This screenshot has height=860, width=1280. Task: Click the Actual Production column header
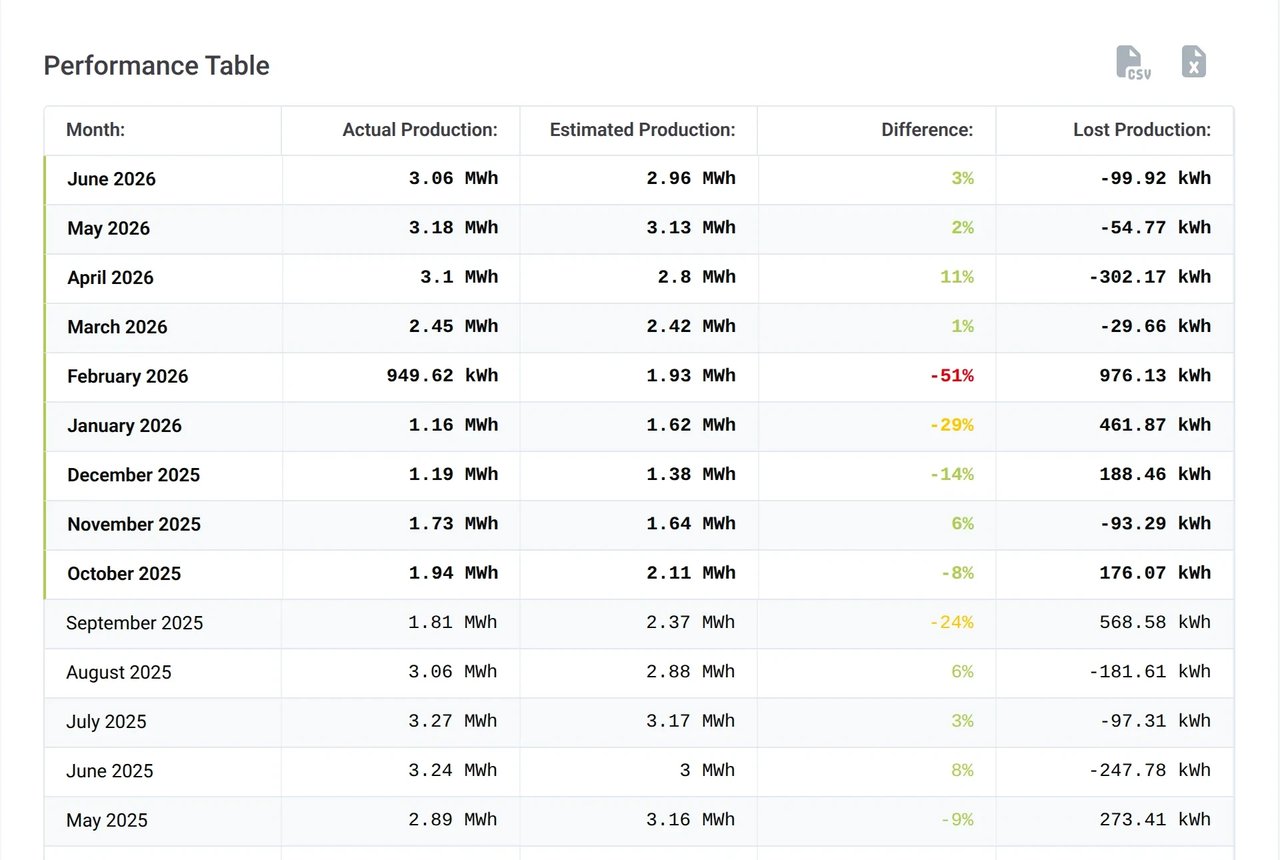click(420, 130)
